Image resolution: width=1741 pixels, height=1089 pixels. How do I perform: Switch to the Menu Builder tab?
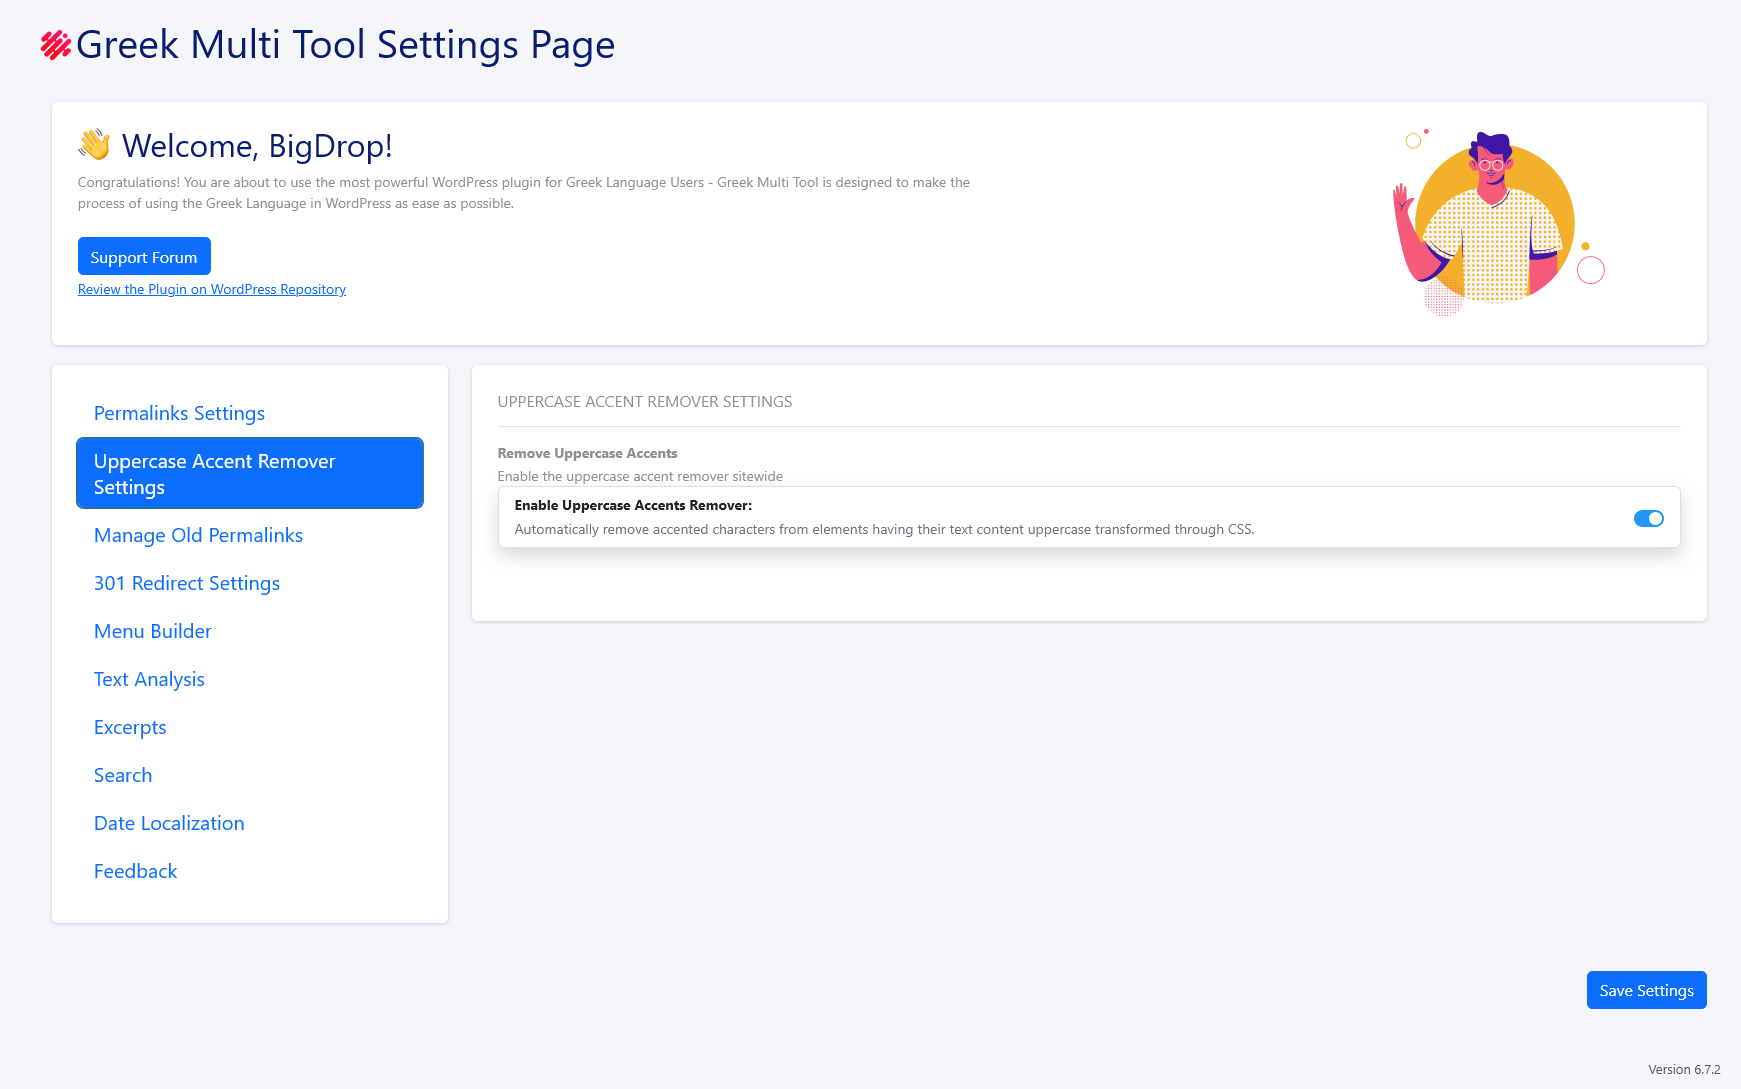tap(153, 631)
